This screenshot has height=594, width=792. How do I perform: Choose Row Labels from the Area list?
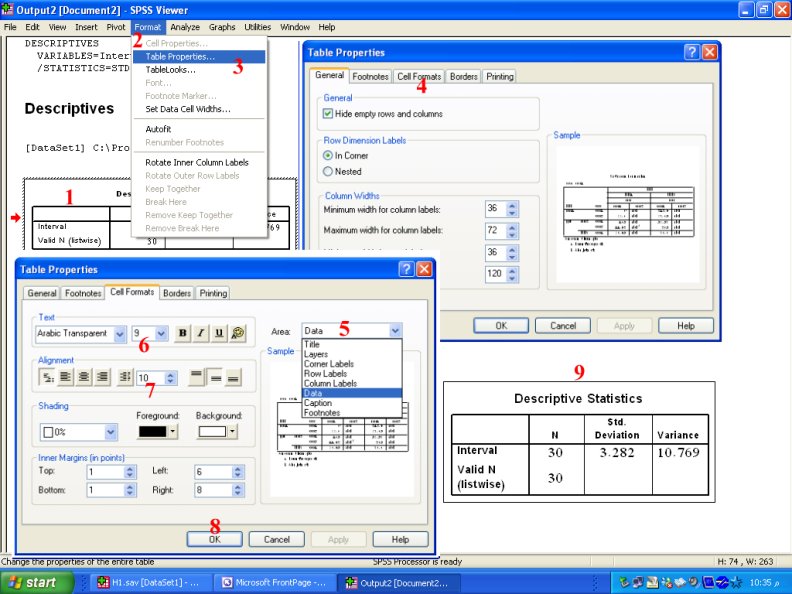[x=352, y=374]
